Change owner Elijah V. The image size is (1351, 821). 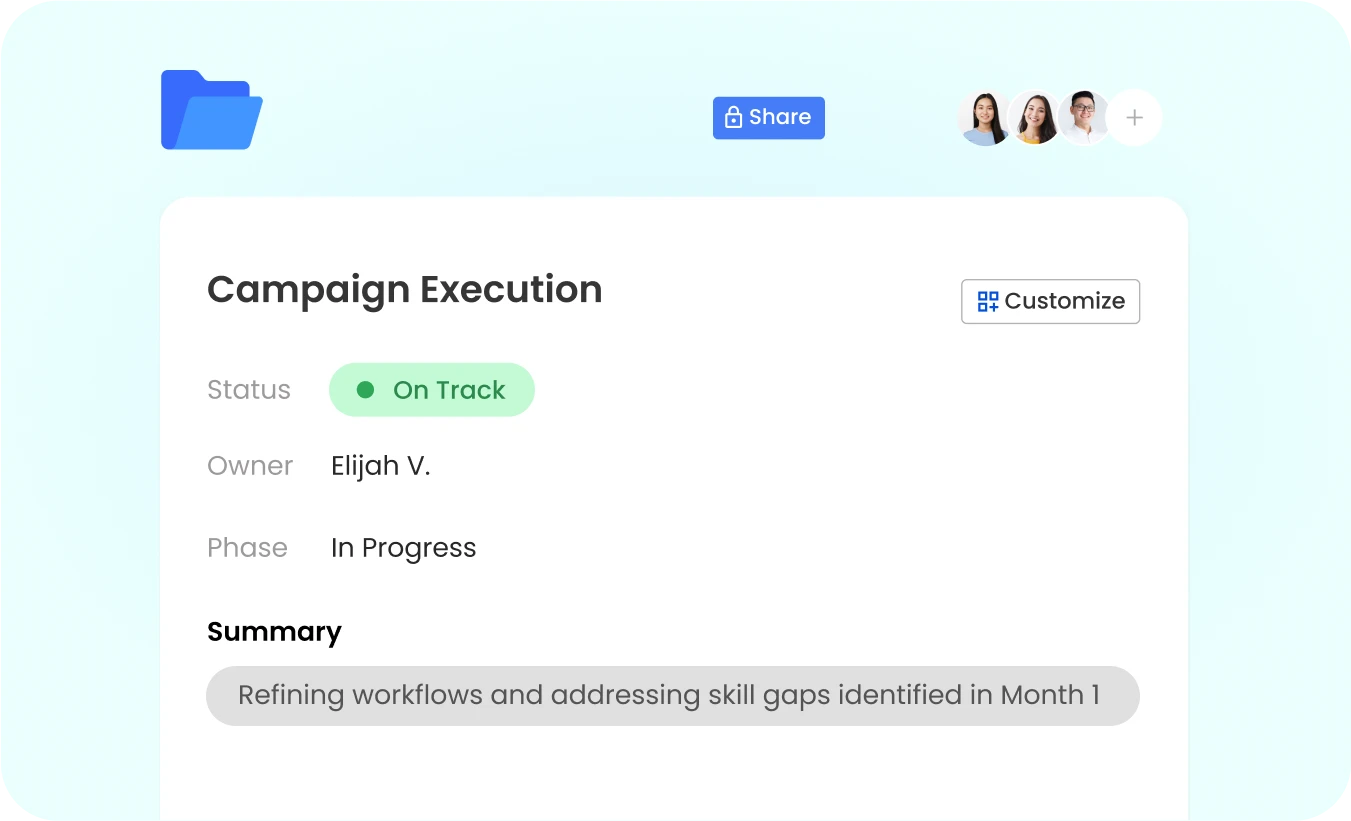pyautogui.click(x=380, y=466)
